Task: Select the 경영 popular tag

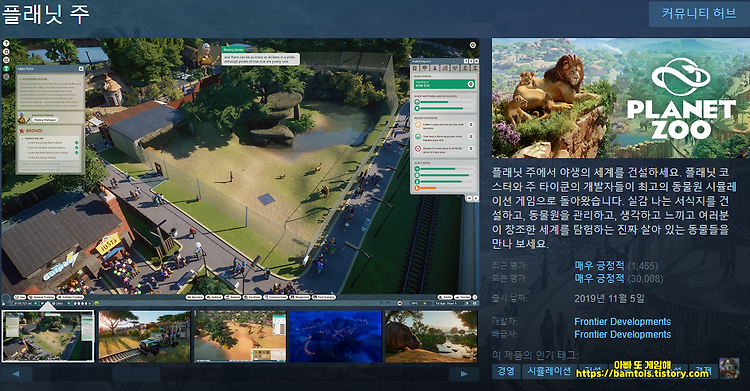Action: 506,371
